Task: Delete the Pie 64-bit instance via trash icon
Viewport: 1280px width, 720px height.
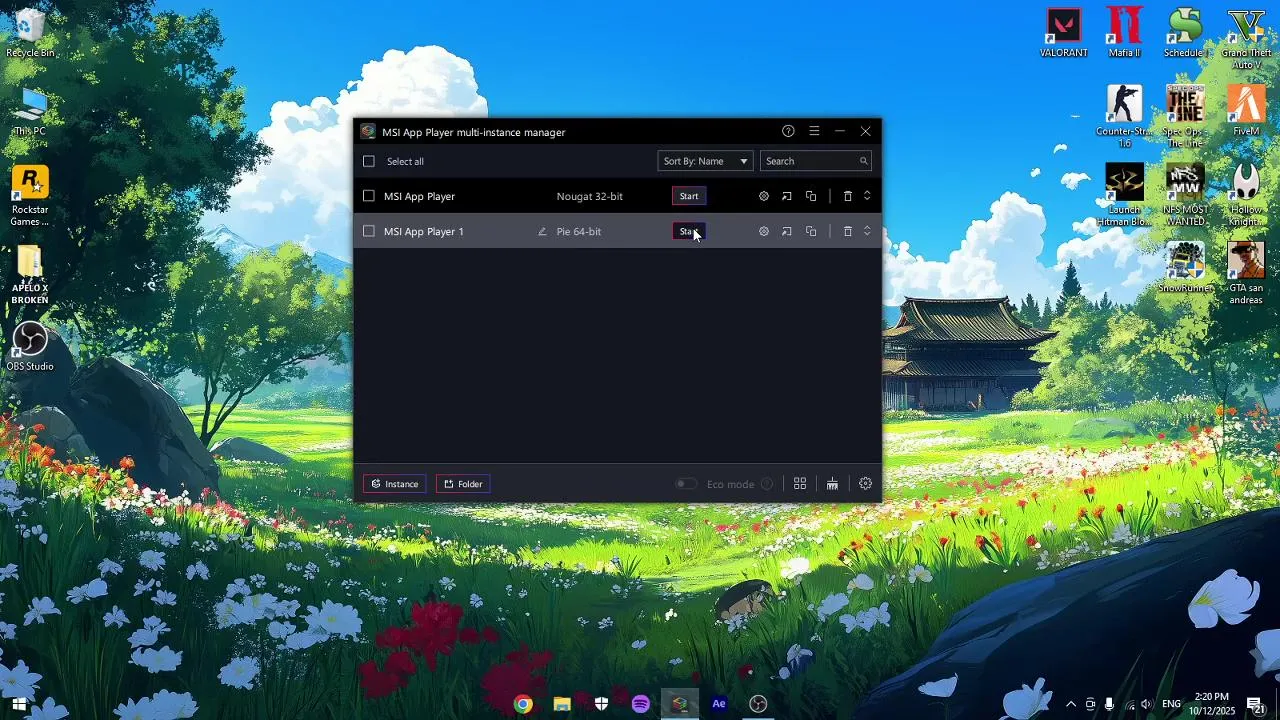Action: point(848,231)
